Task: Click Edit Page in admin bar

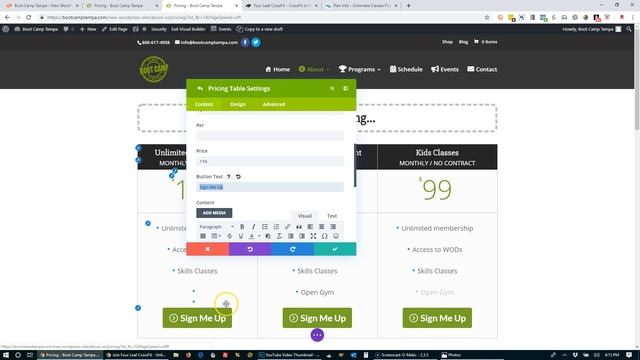Action: (x=114, y=29)
